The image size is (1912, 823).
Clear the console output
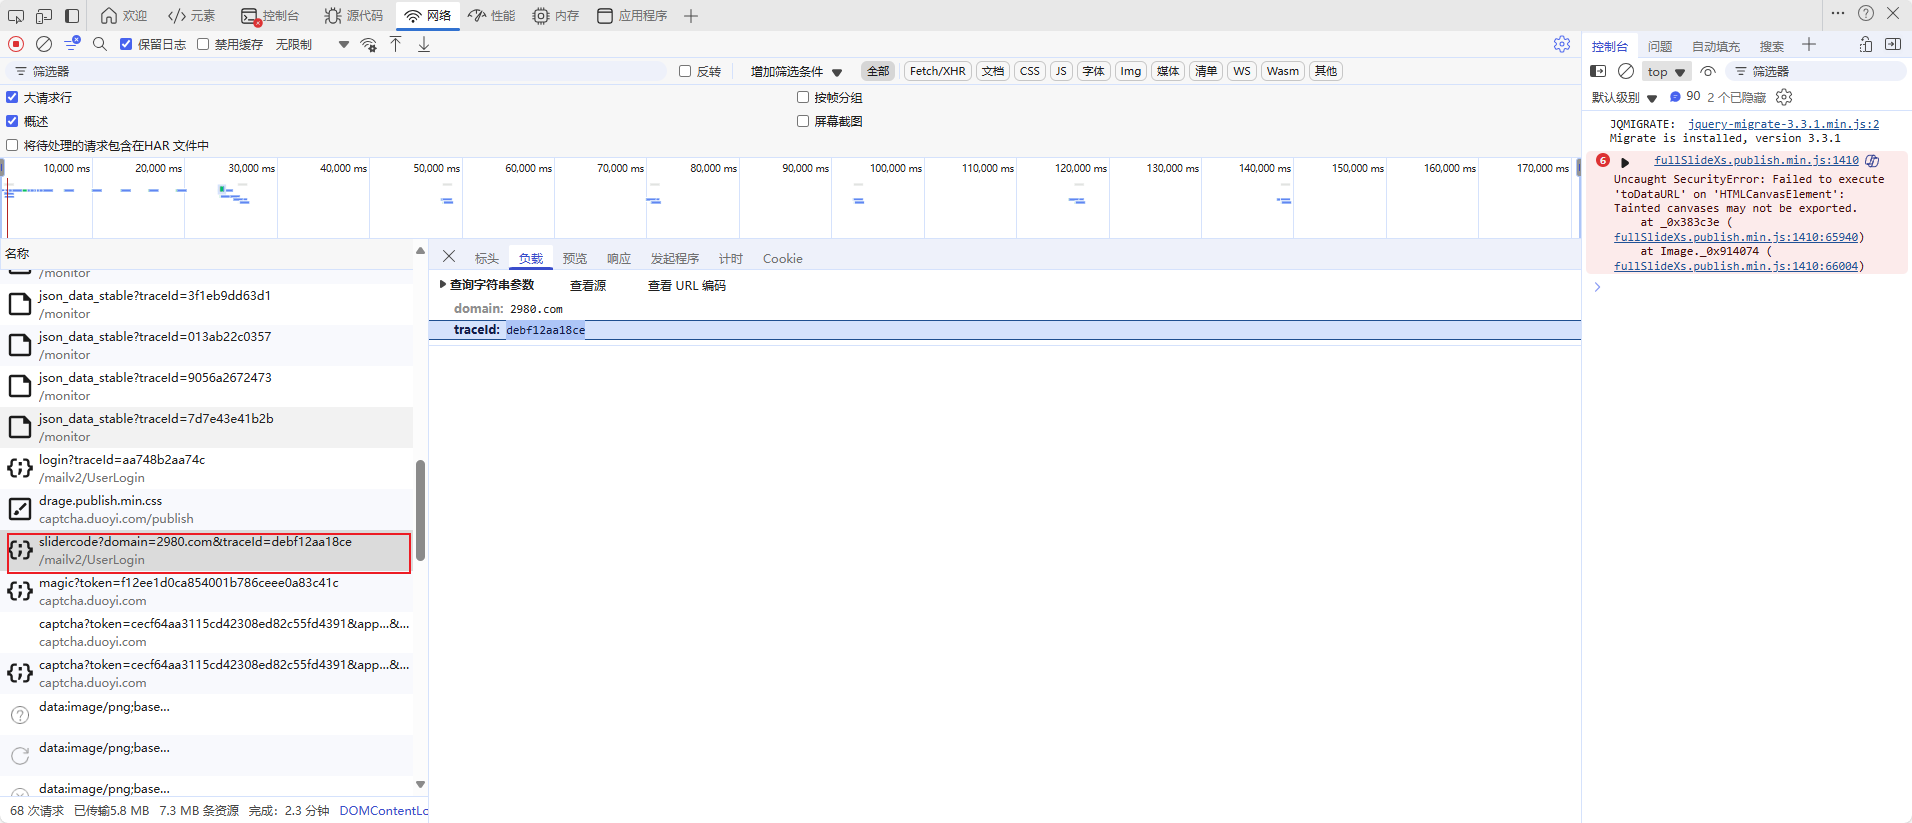point(1626,71)
